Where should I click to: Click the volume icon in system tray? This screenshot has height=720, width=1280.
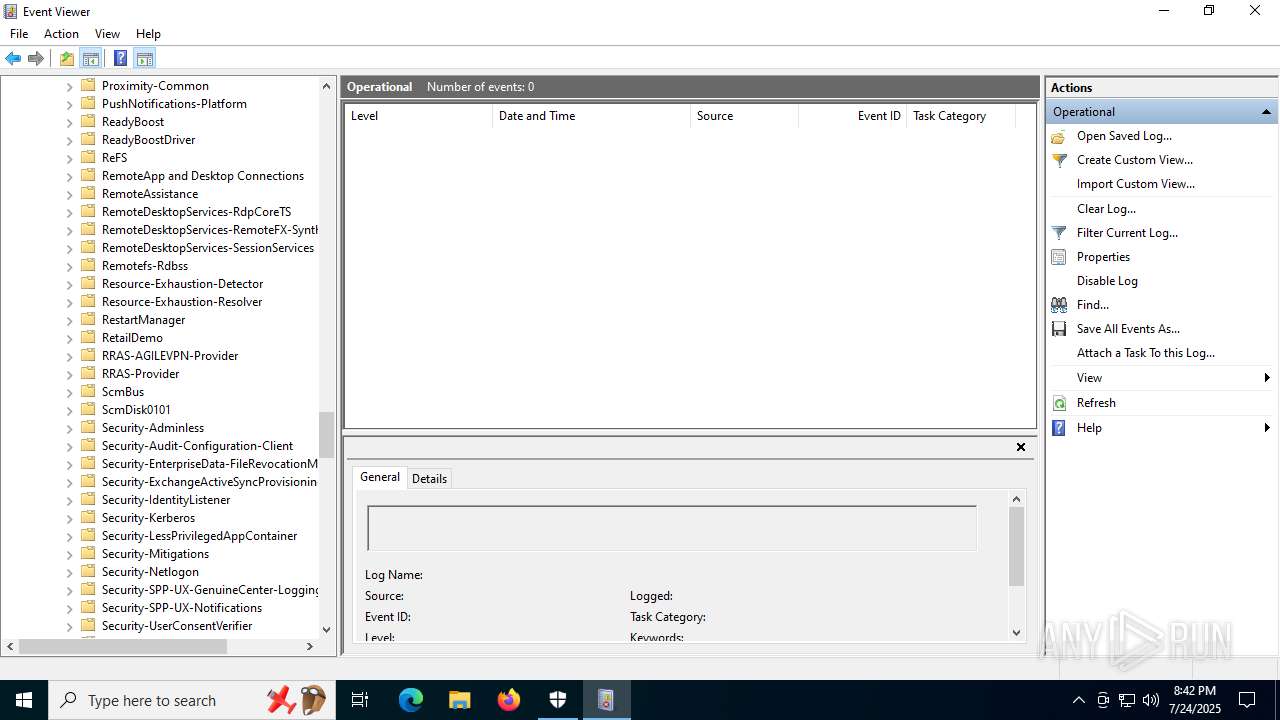click(1150, 700)
